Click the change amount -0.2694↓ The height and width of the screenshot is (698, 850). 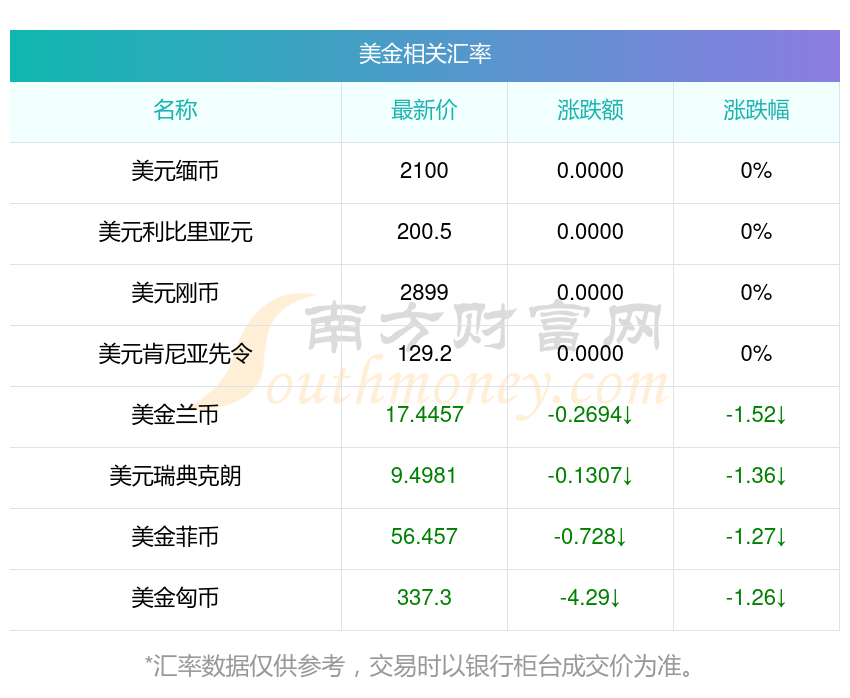590,415
